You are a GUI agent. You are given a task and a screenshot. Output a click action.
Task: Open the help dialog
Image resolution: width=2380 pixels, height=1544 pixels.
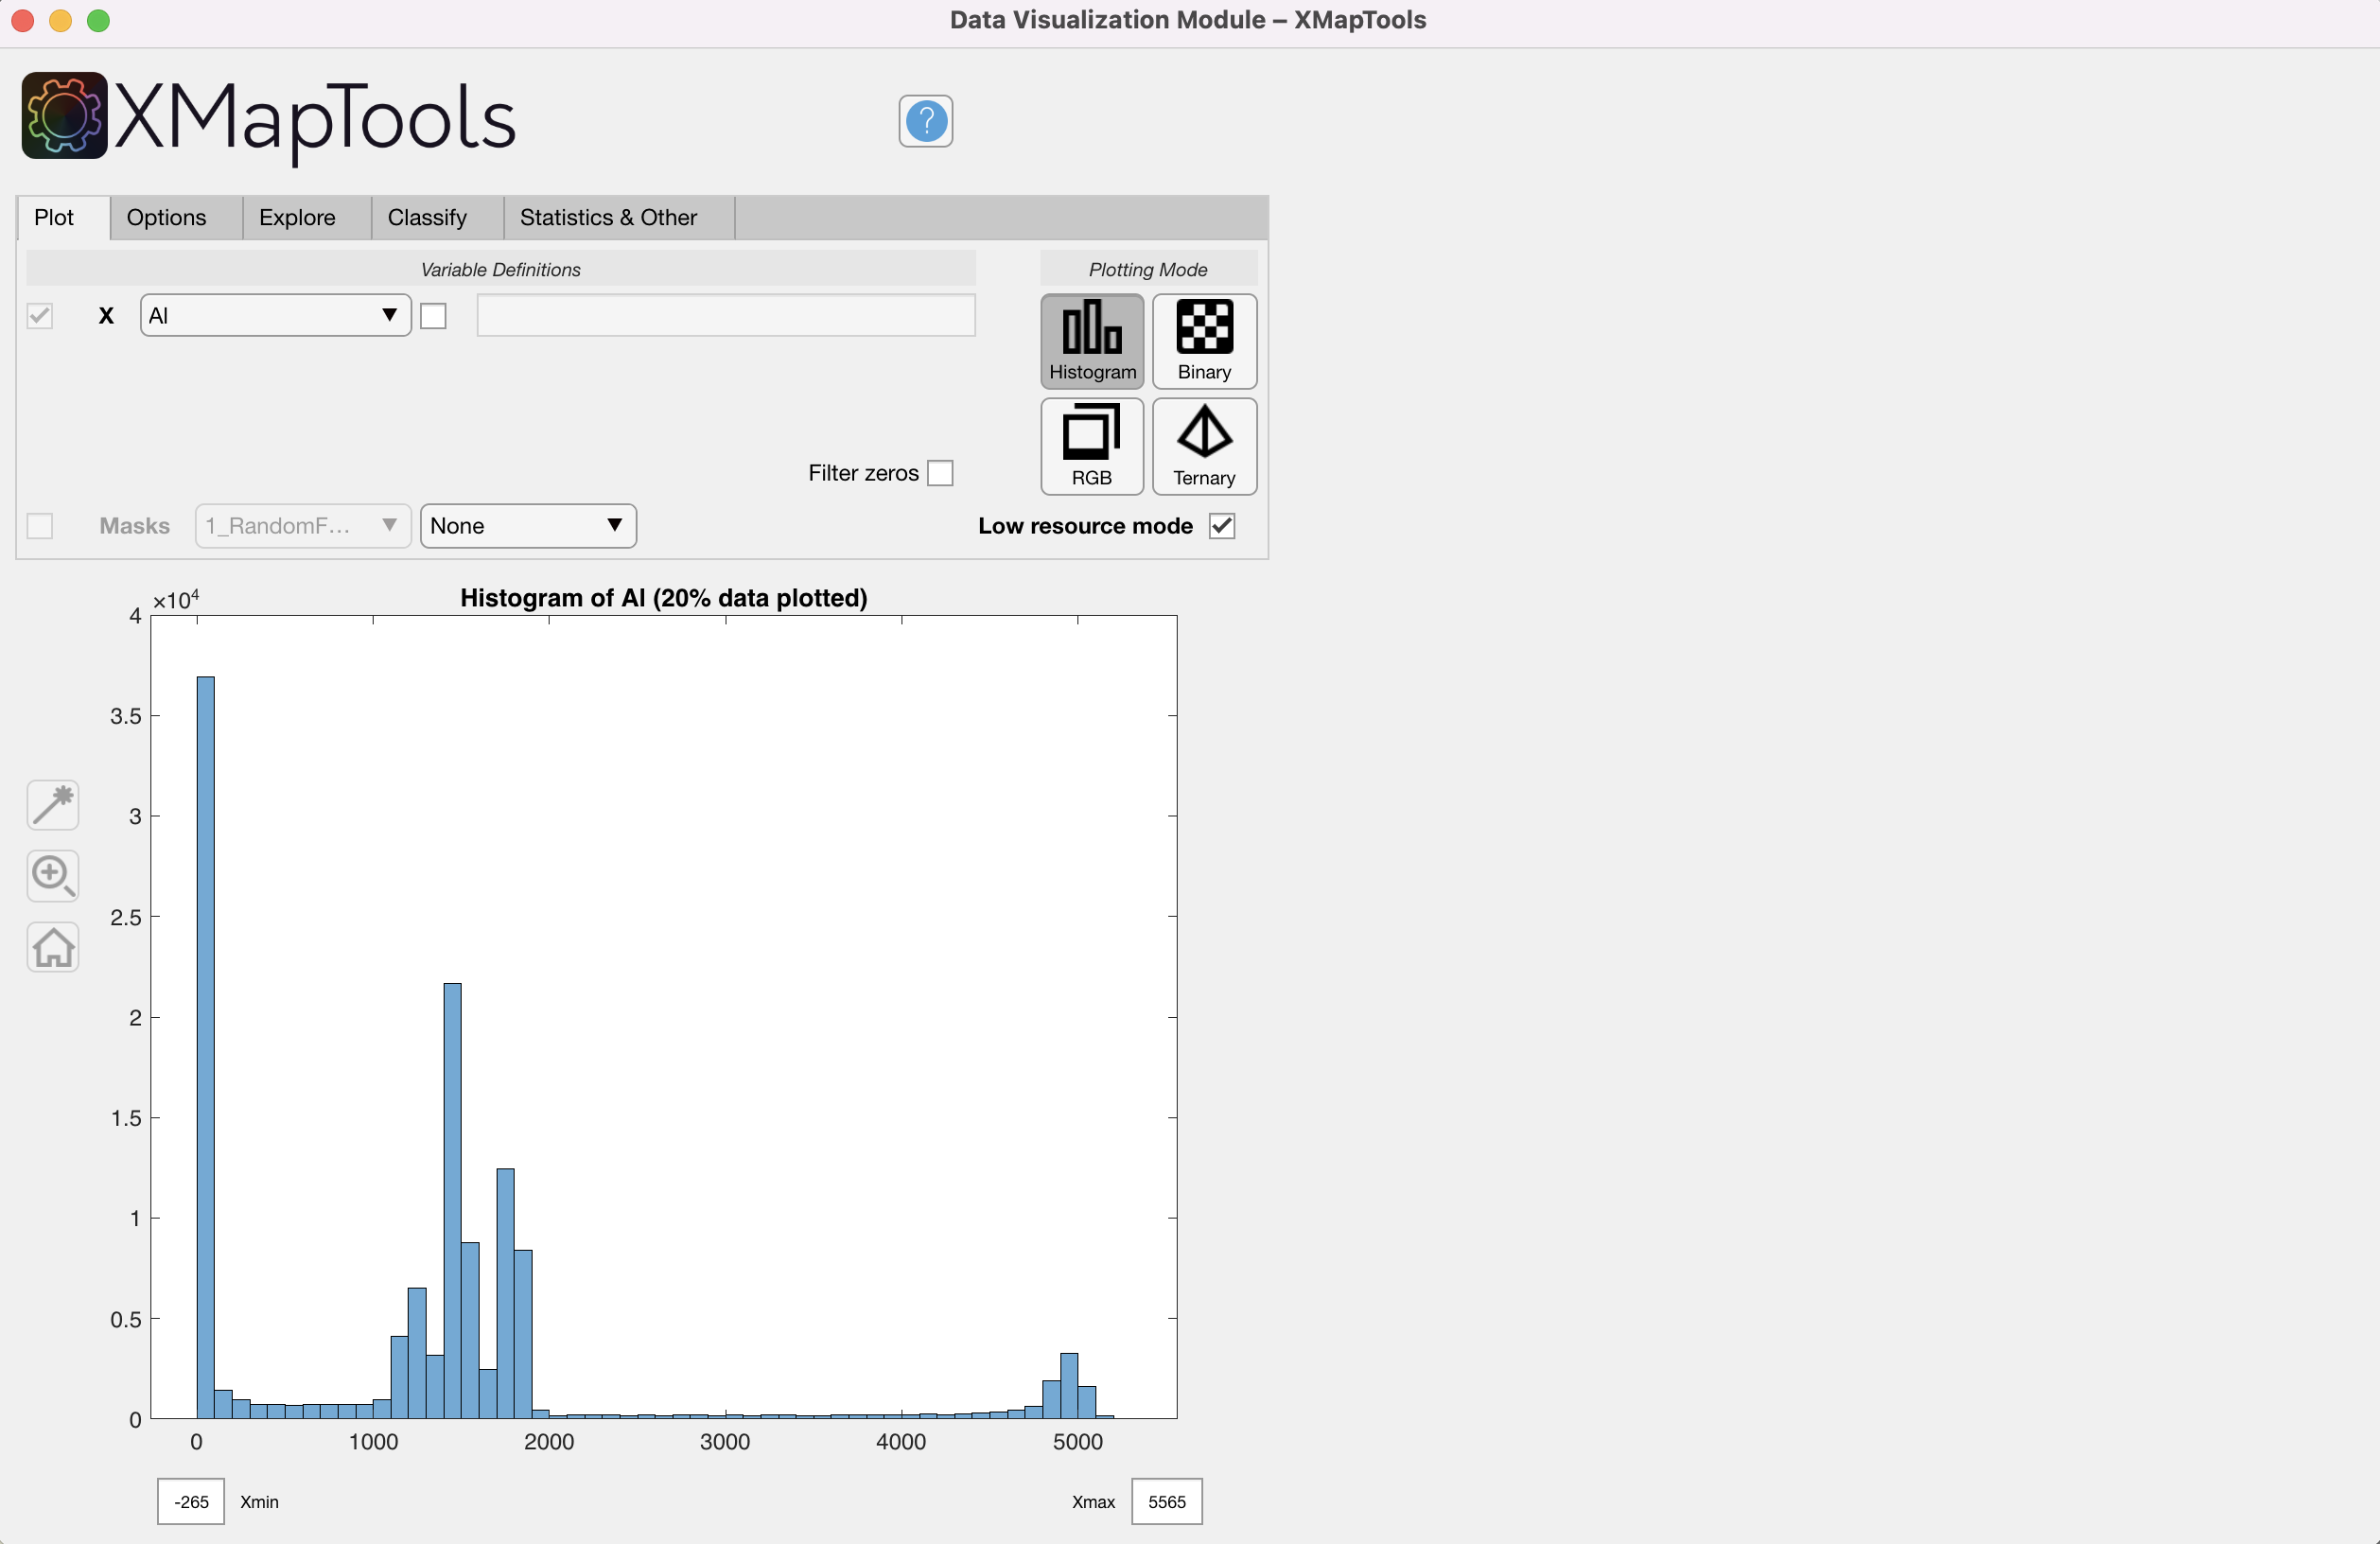point(924,121)
